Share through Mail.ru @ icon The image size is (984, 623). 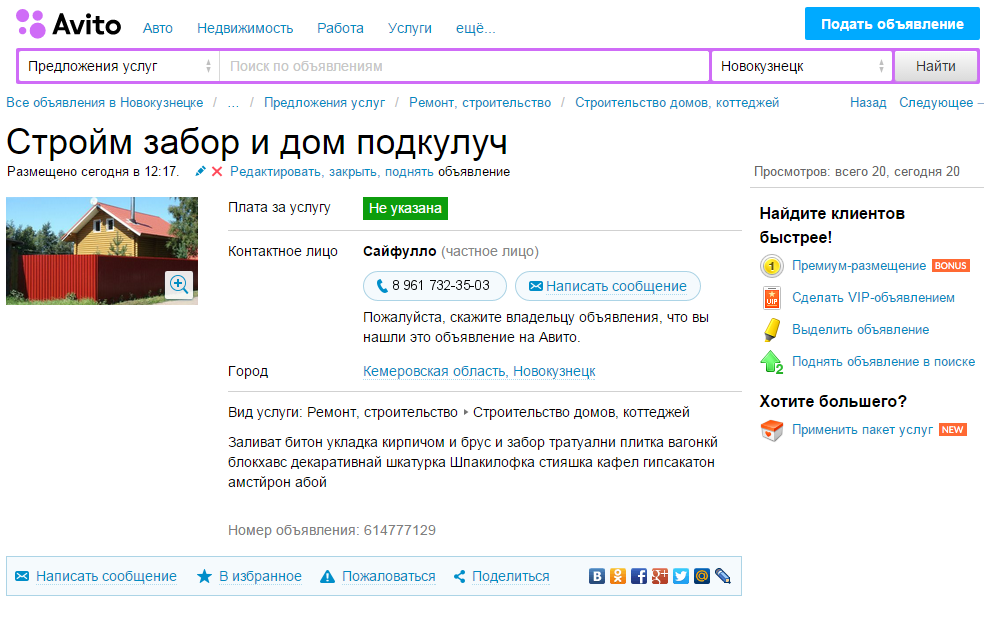[702, 576]
